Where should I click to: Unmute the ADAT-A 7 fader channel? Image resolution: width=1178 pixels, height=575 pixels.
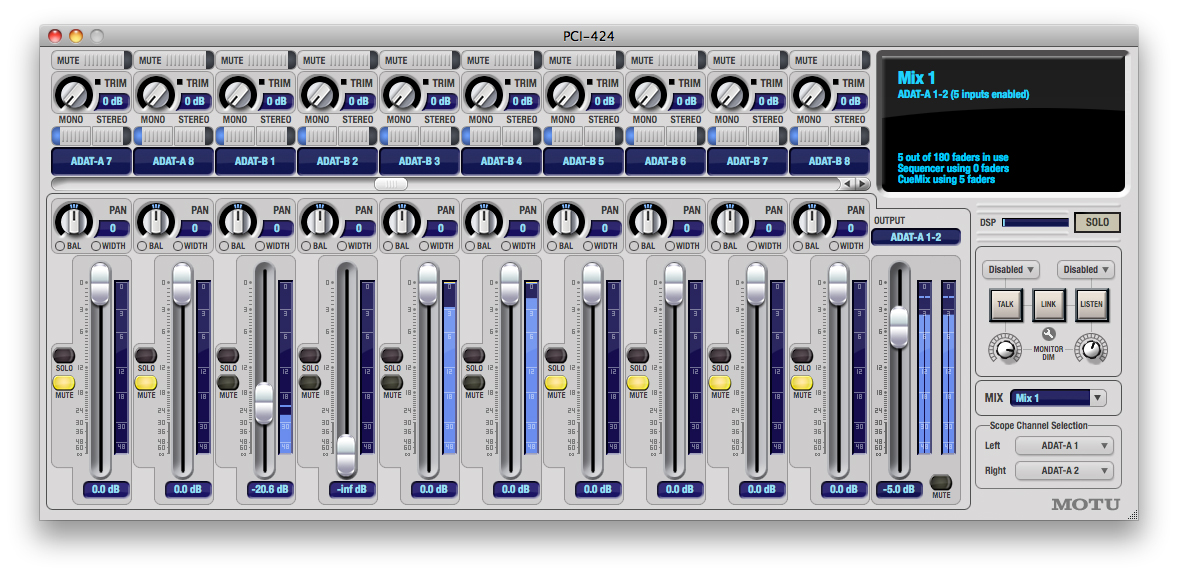[x=64, y=383]
